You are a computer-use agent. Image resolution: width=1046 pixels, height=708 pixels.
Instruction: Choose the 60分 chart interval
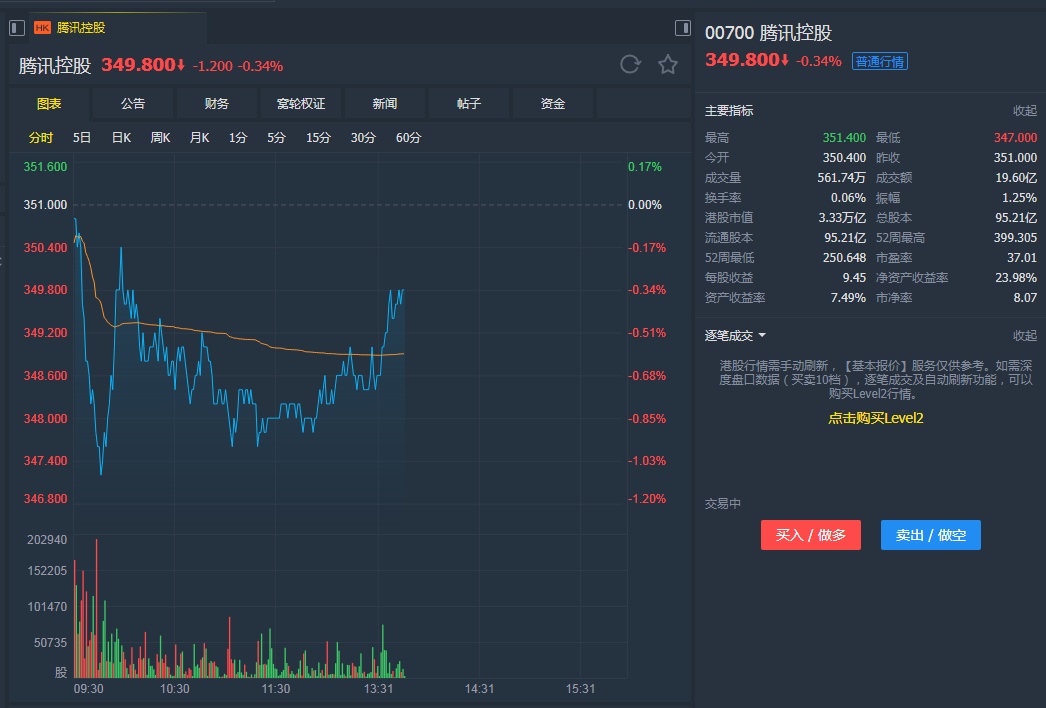pos(408,138)
